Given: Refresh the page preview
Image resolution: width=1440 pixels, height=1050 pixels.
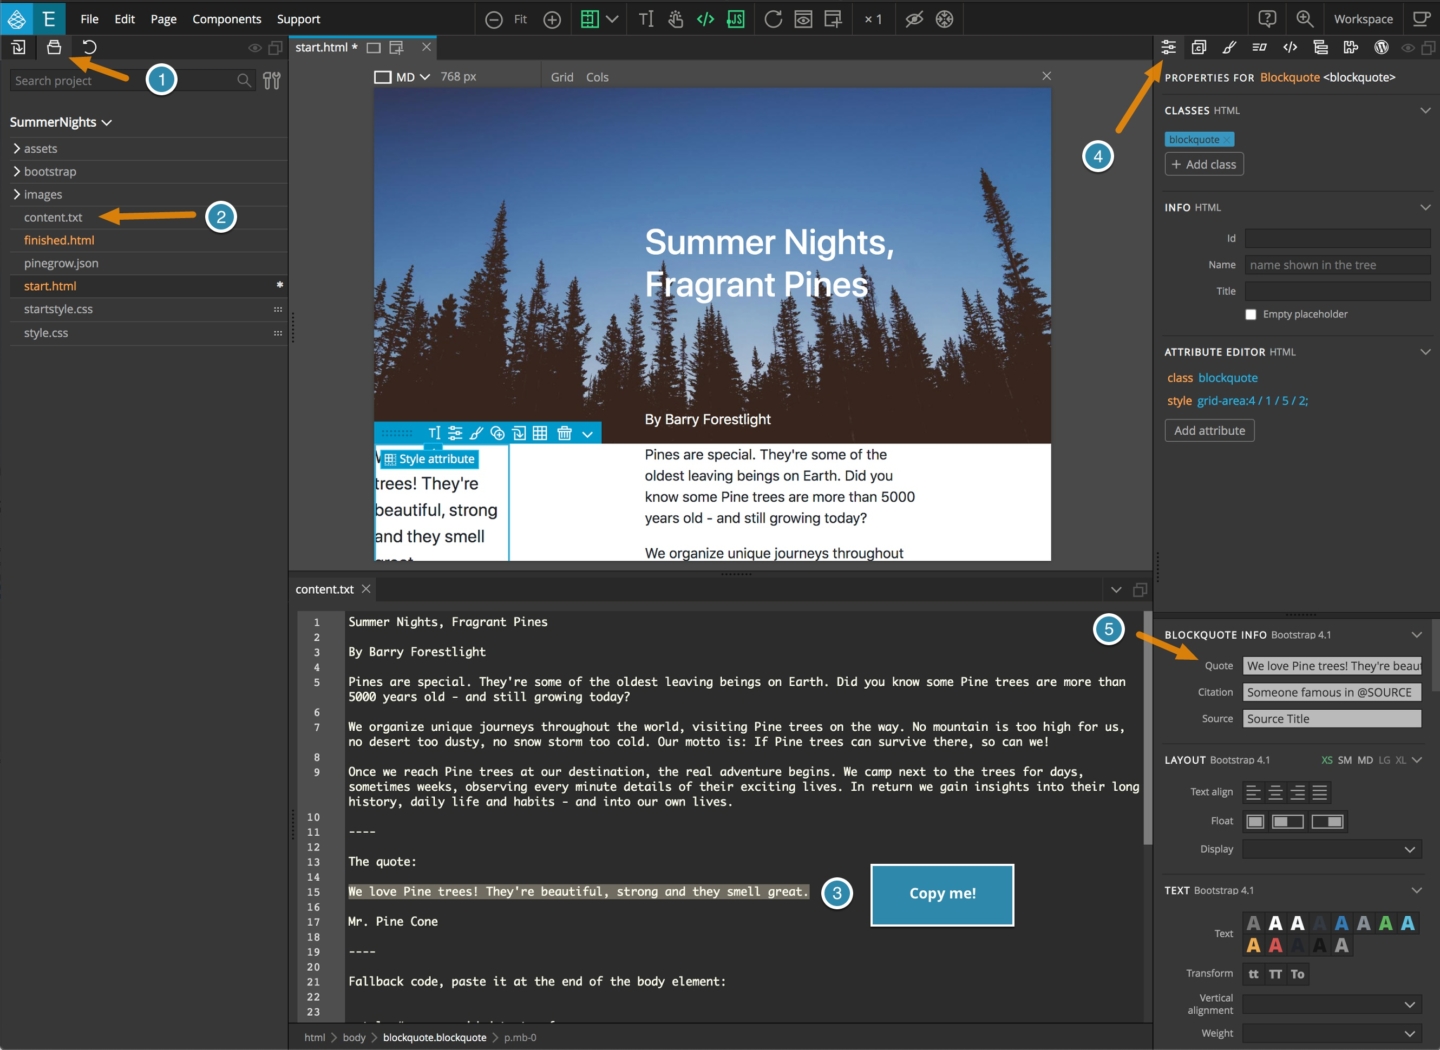Looking at the screenshot, I should [773, 19].
